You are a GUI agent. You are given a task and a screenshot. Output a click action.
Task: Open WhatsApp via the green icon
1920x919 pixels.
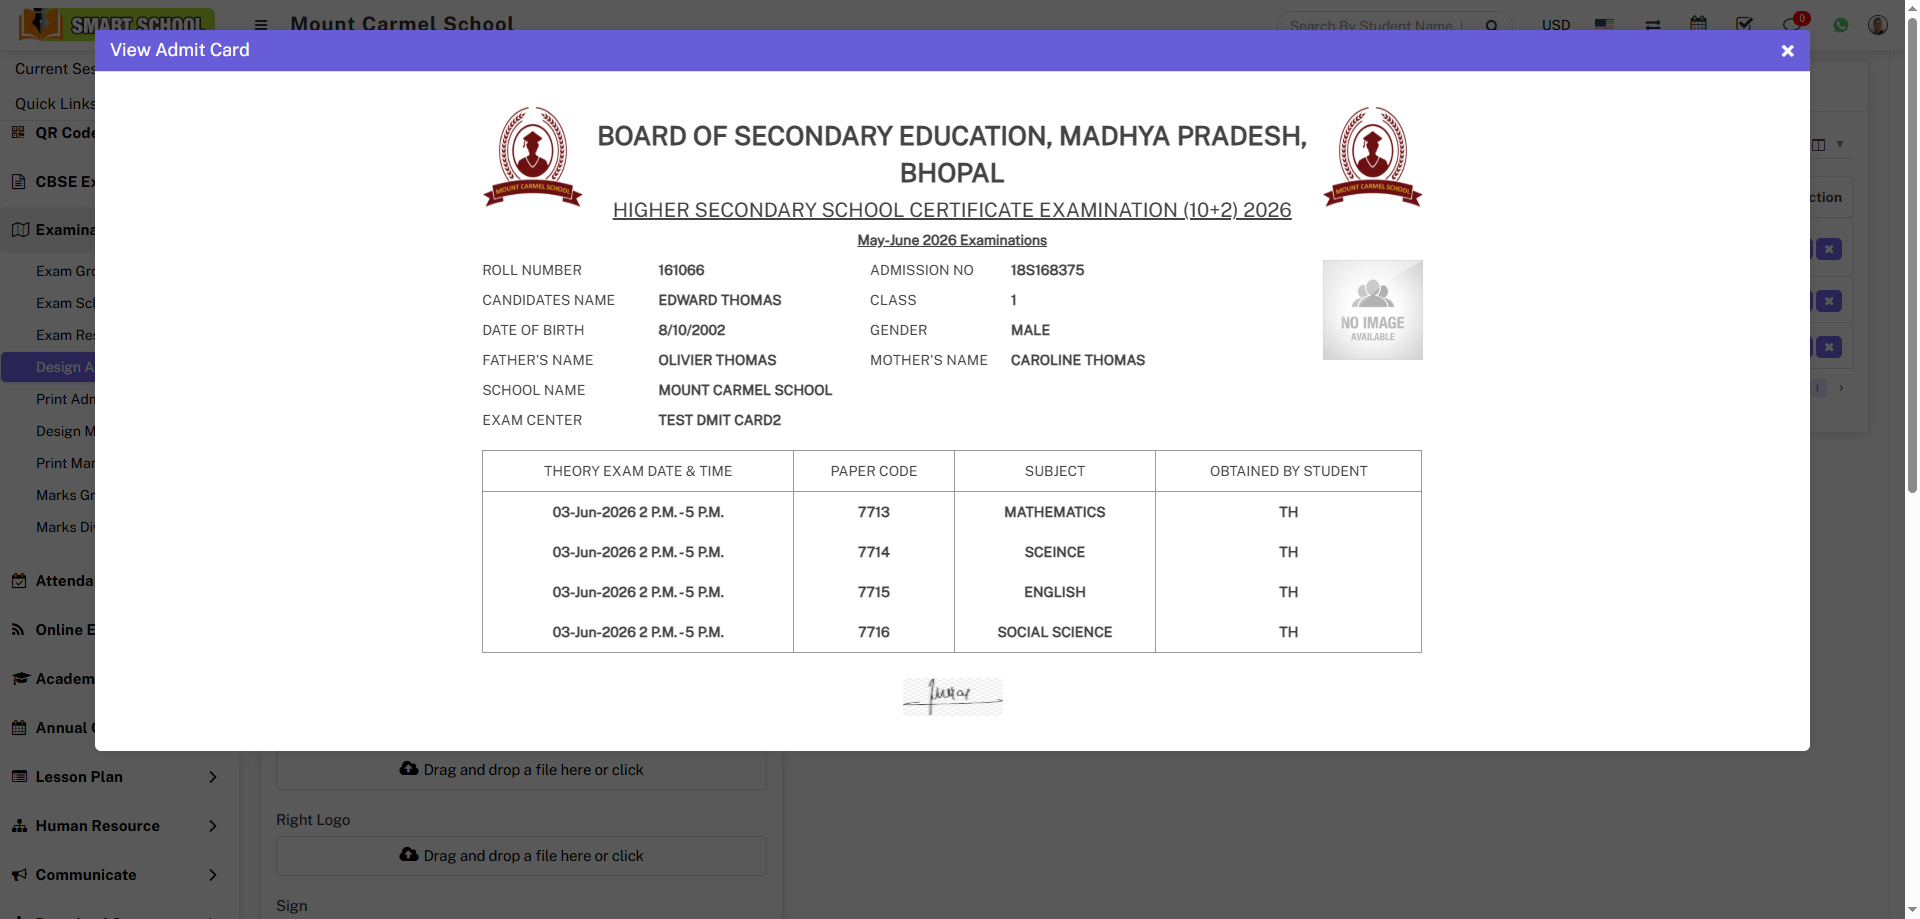[x=1841, y=25]
